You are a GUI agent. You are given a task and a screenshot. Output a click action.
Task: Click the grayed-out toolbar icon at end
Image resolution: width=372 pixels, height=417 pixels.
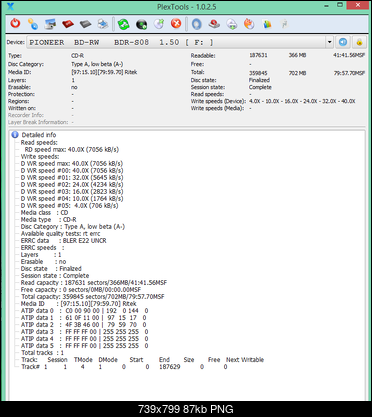[x=284, y=24]
